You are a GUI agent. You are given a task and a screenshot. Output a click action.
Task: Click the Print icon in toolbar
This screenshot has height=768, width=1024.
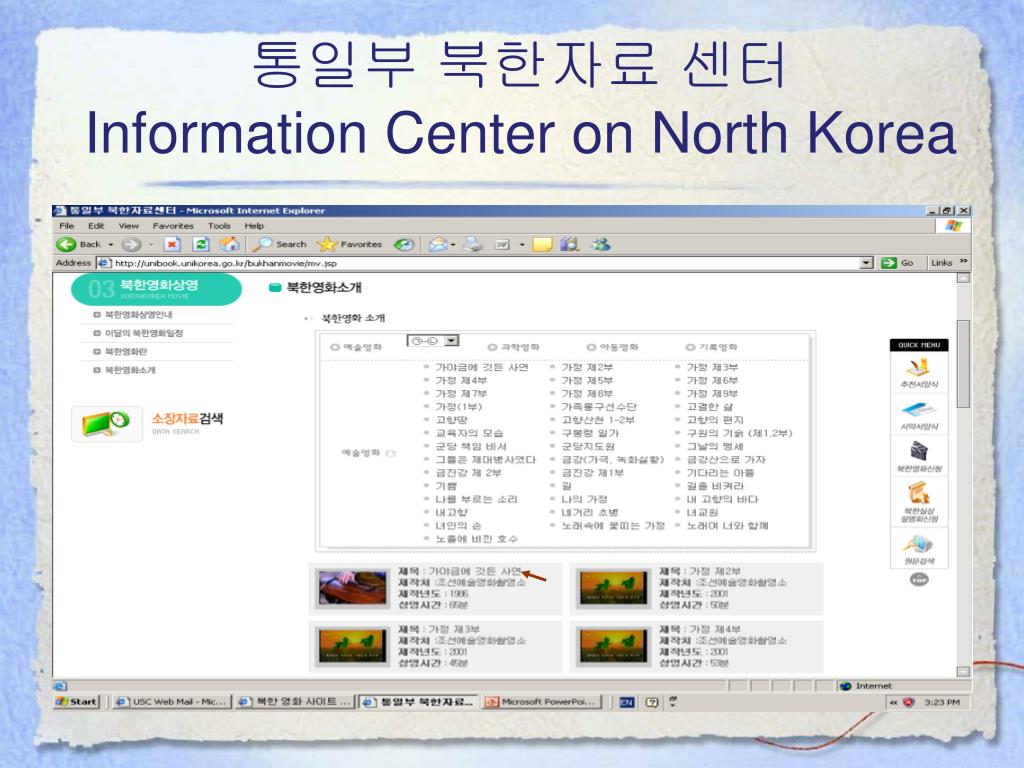click(473, 244)
